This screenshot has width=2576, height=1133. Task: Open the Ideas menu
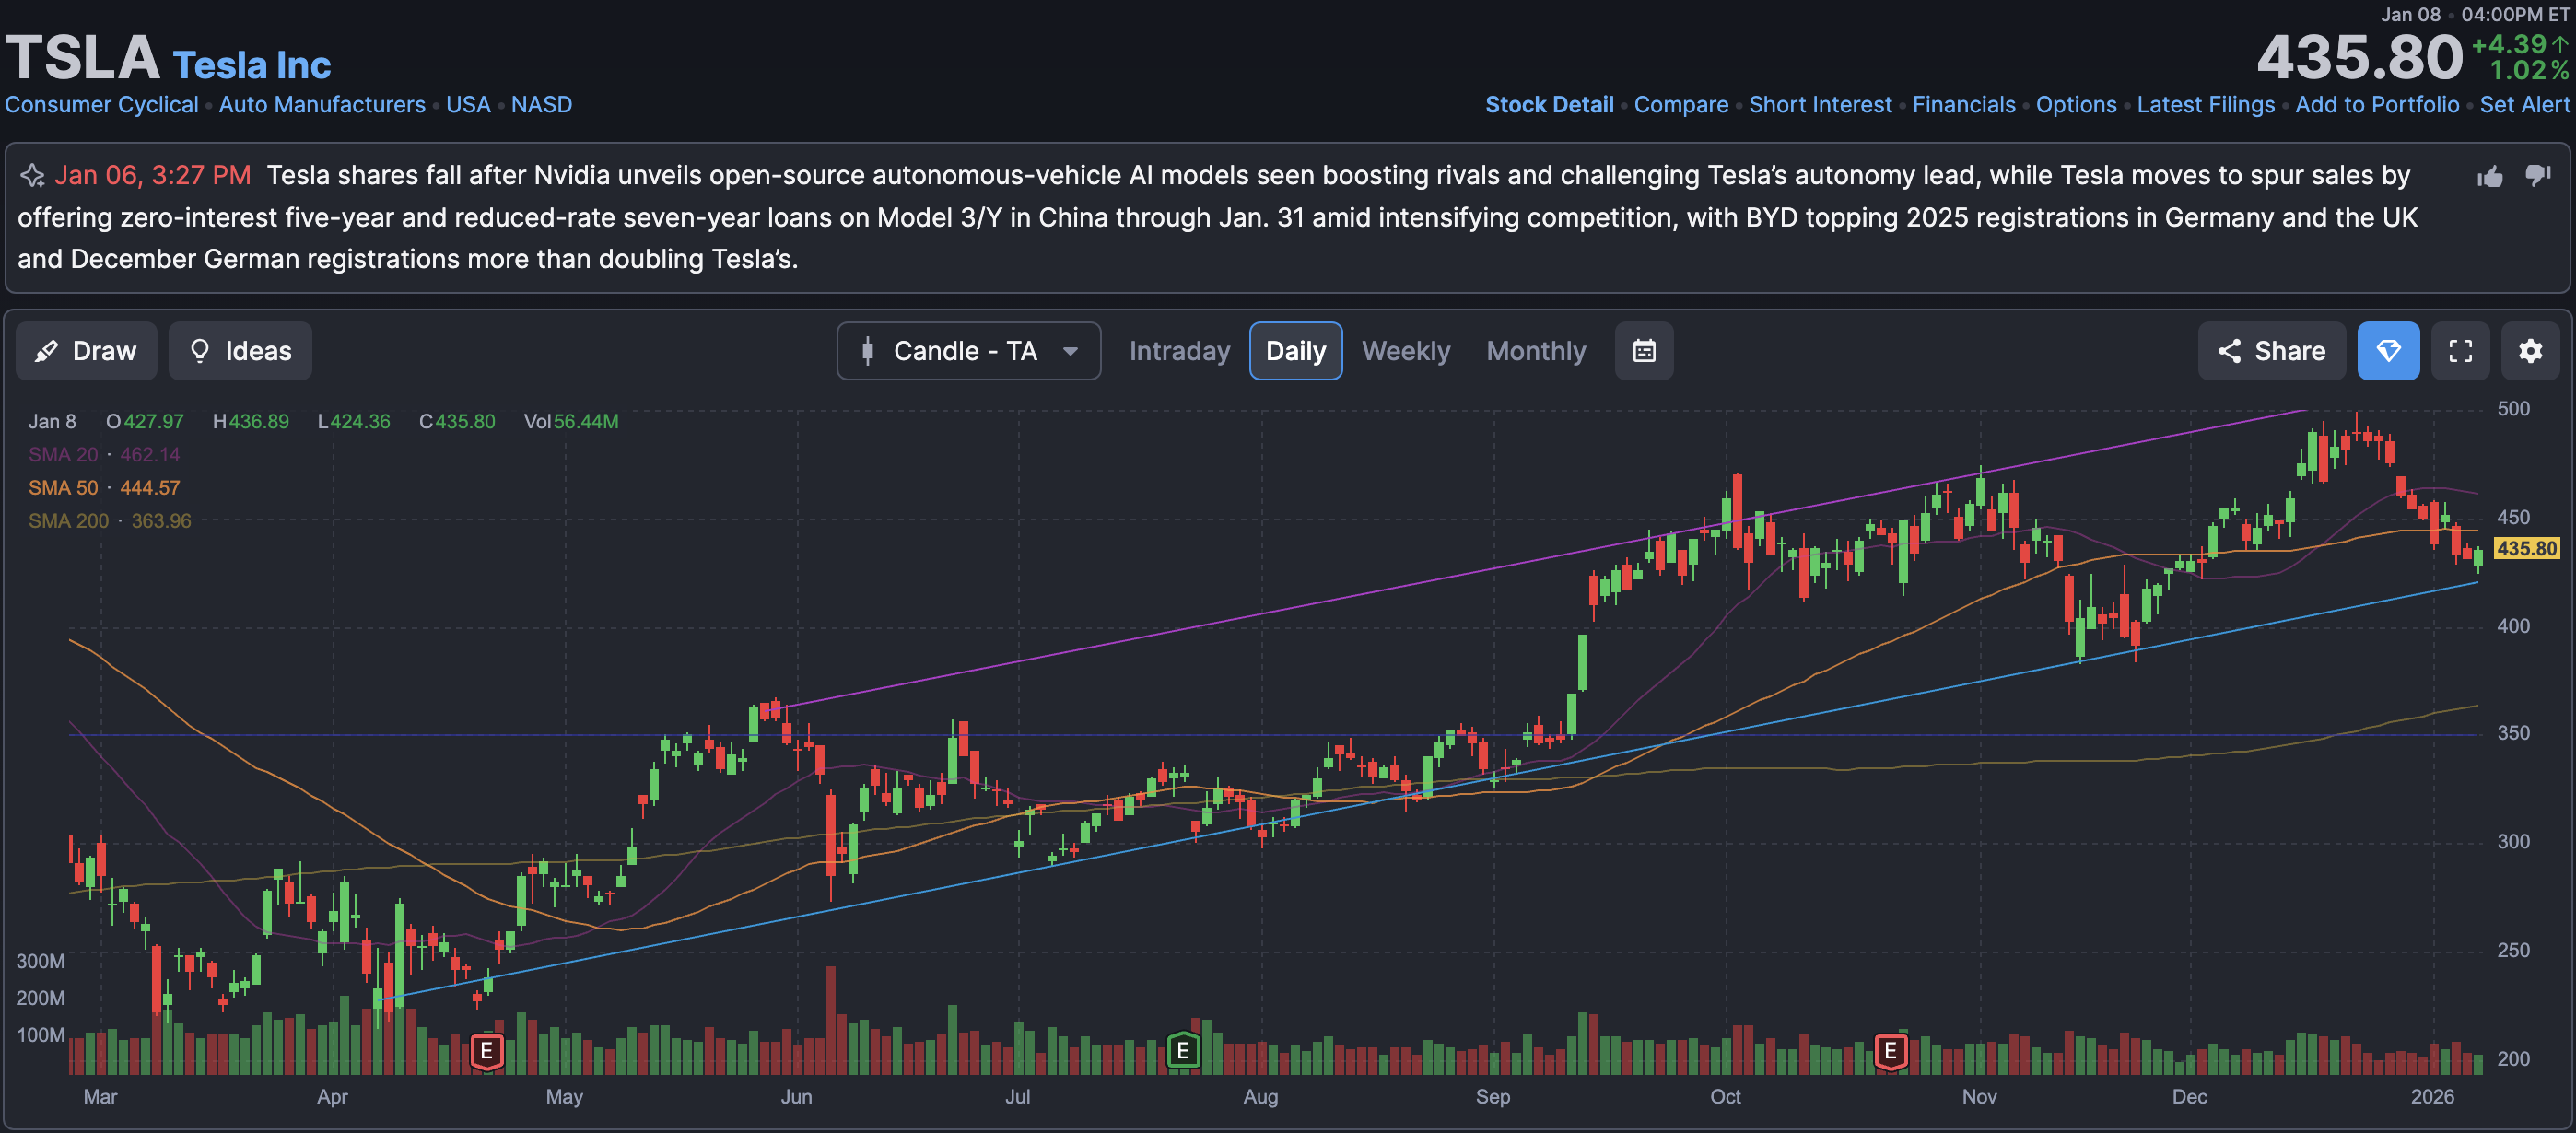point(240,351)
